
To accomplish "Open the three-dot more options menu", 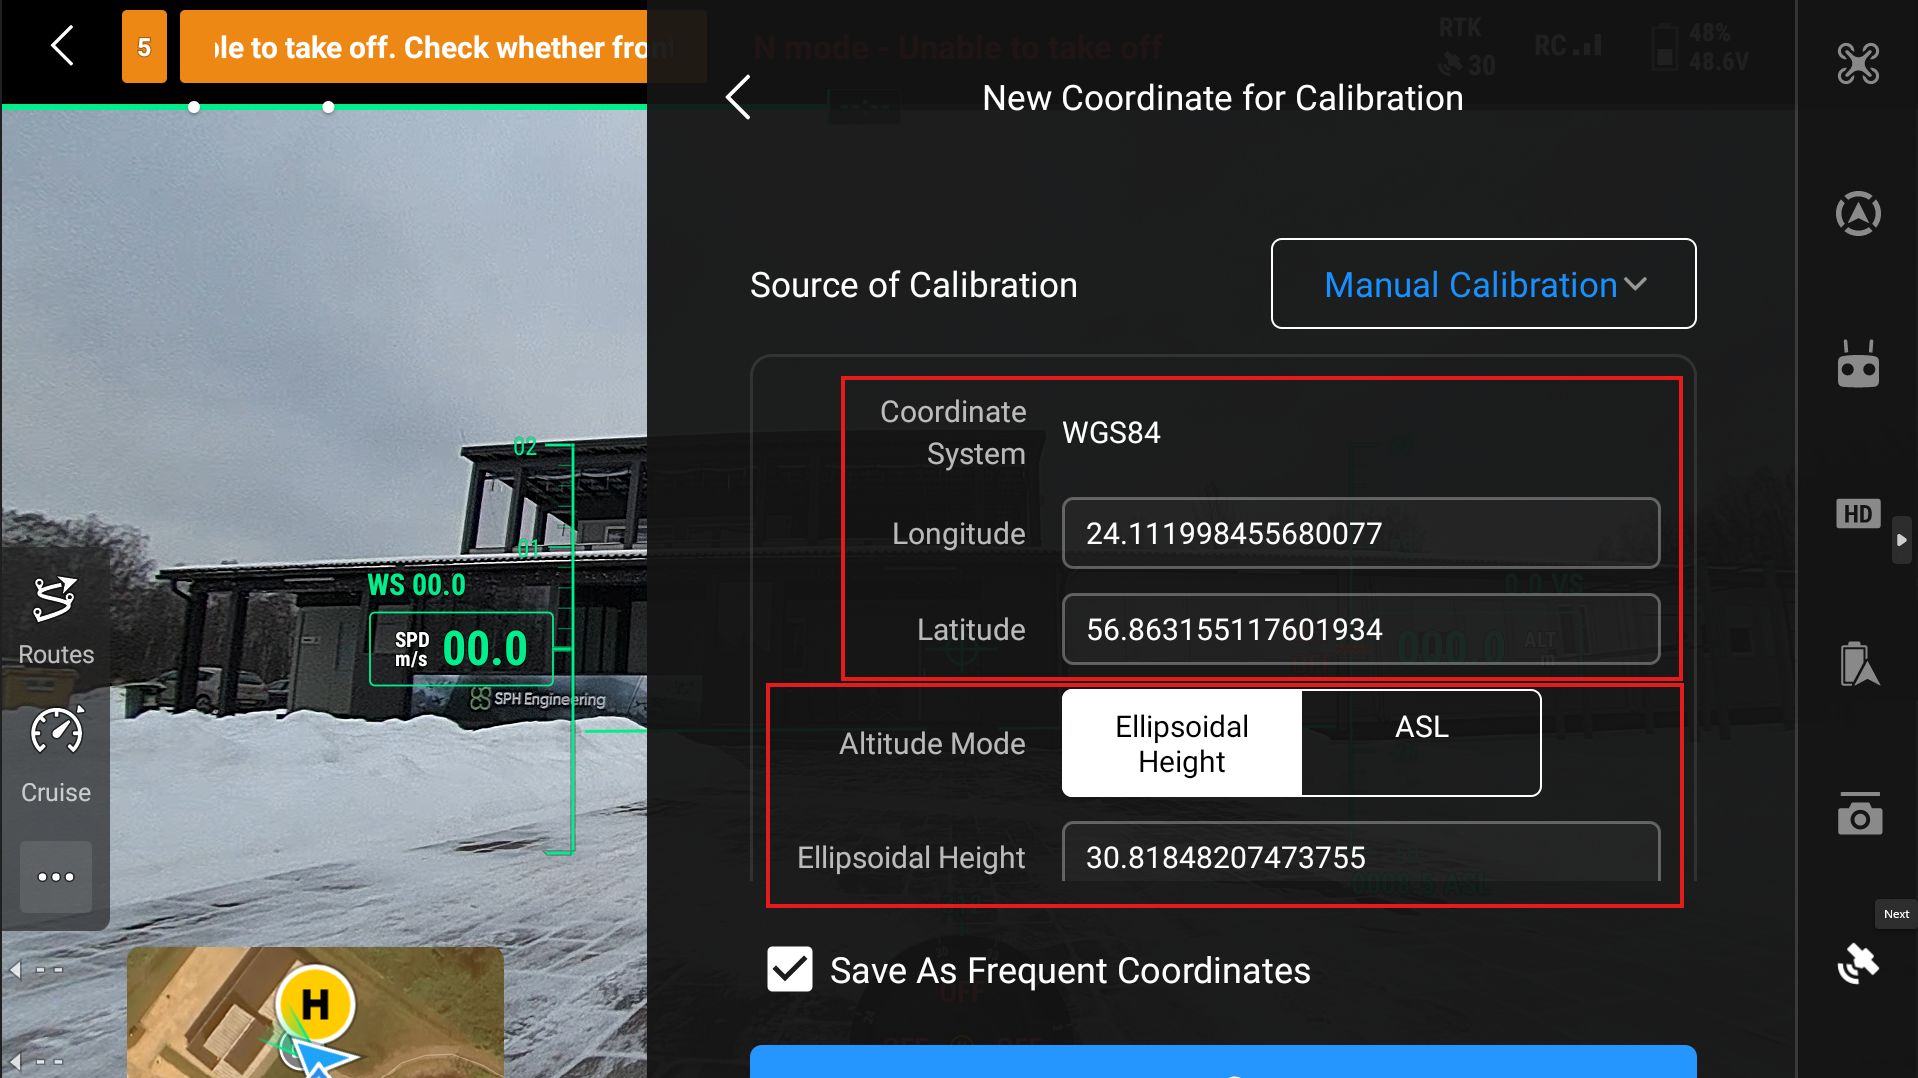I will pyautogui.click(x=56, y=877).
